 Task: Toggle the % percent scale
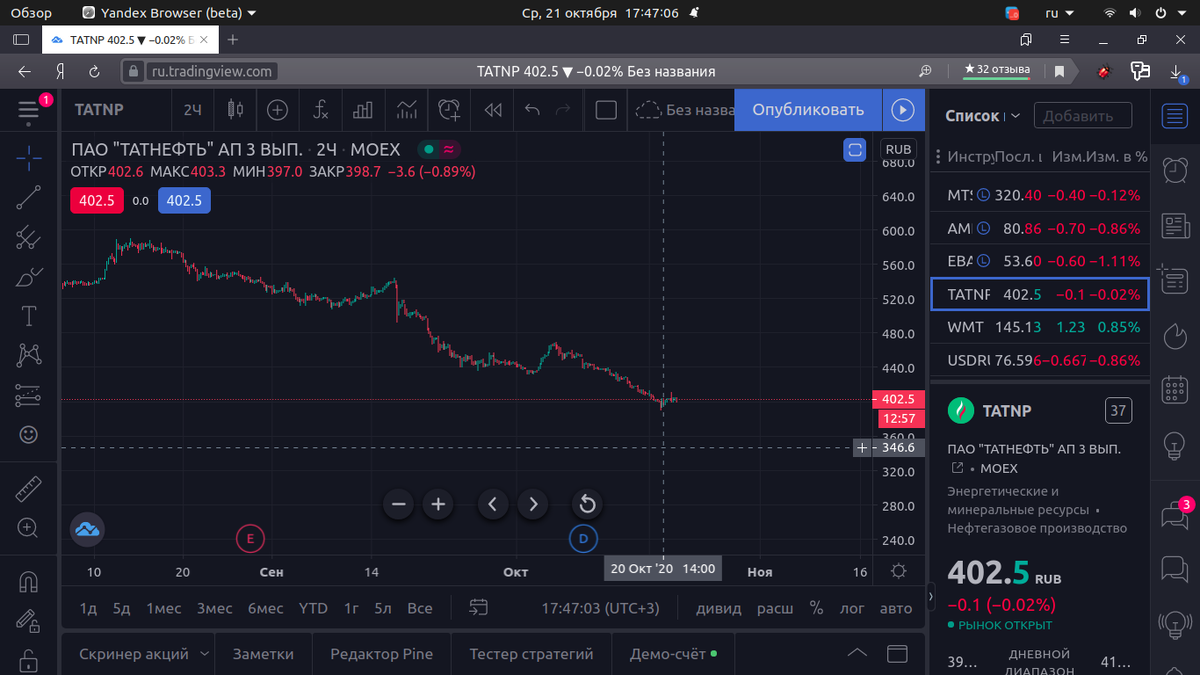(x=817, y=608)
